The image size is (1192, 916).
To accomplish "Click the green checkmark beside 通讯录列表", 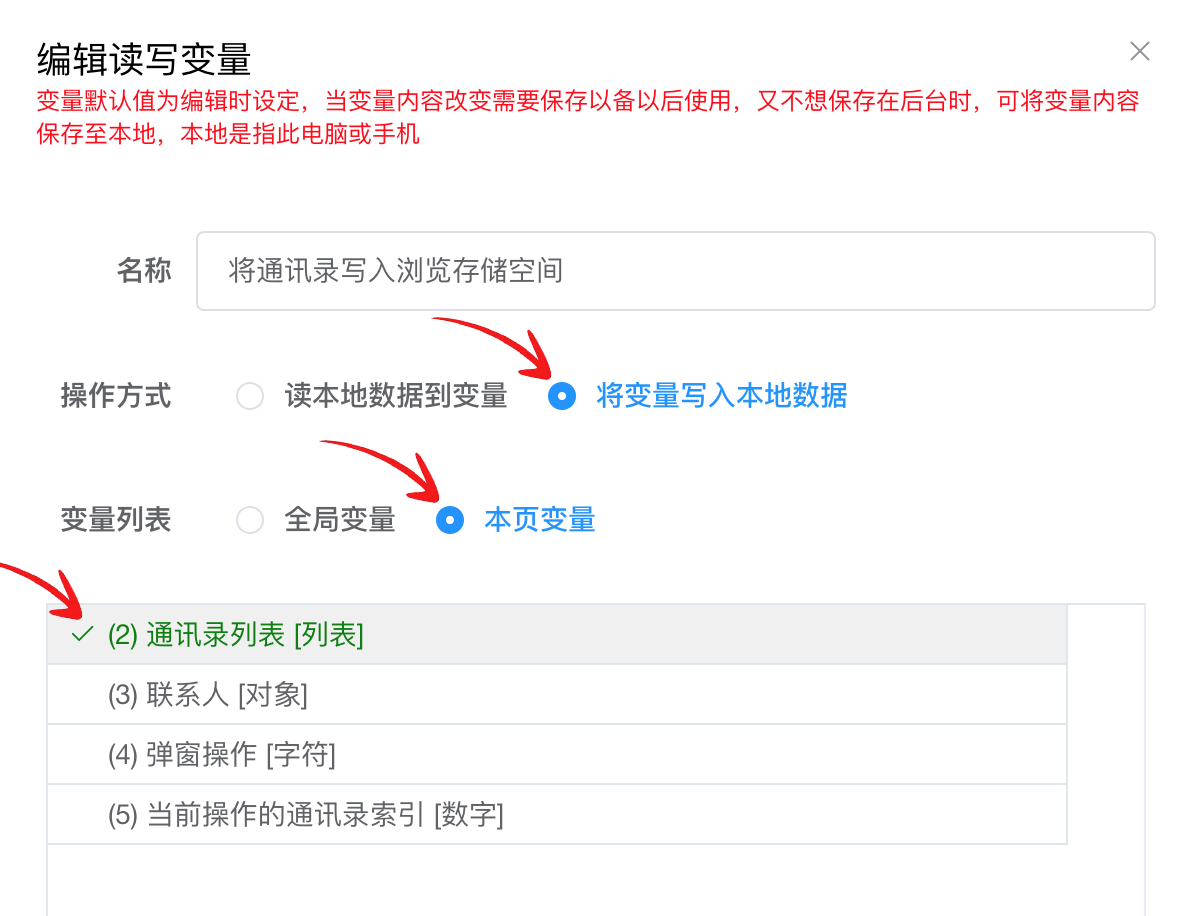I will click(x=82, y=634).
